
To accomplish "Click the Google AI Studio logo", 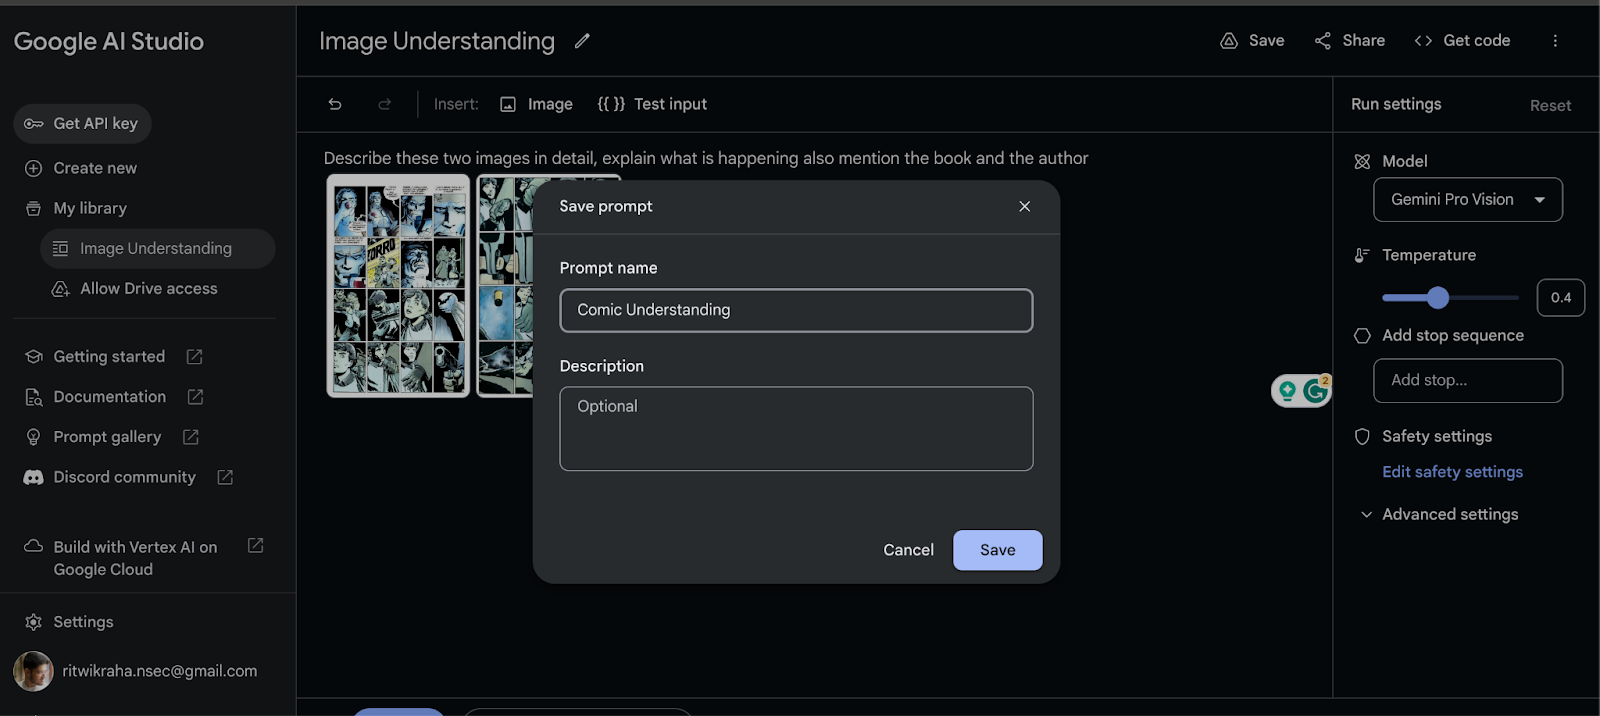I will [109, 42].
